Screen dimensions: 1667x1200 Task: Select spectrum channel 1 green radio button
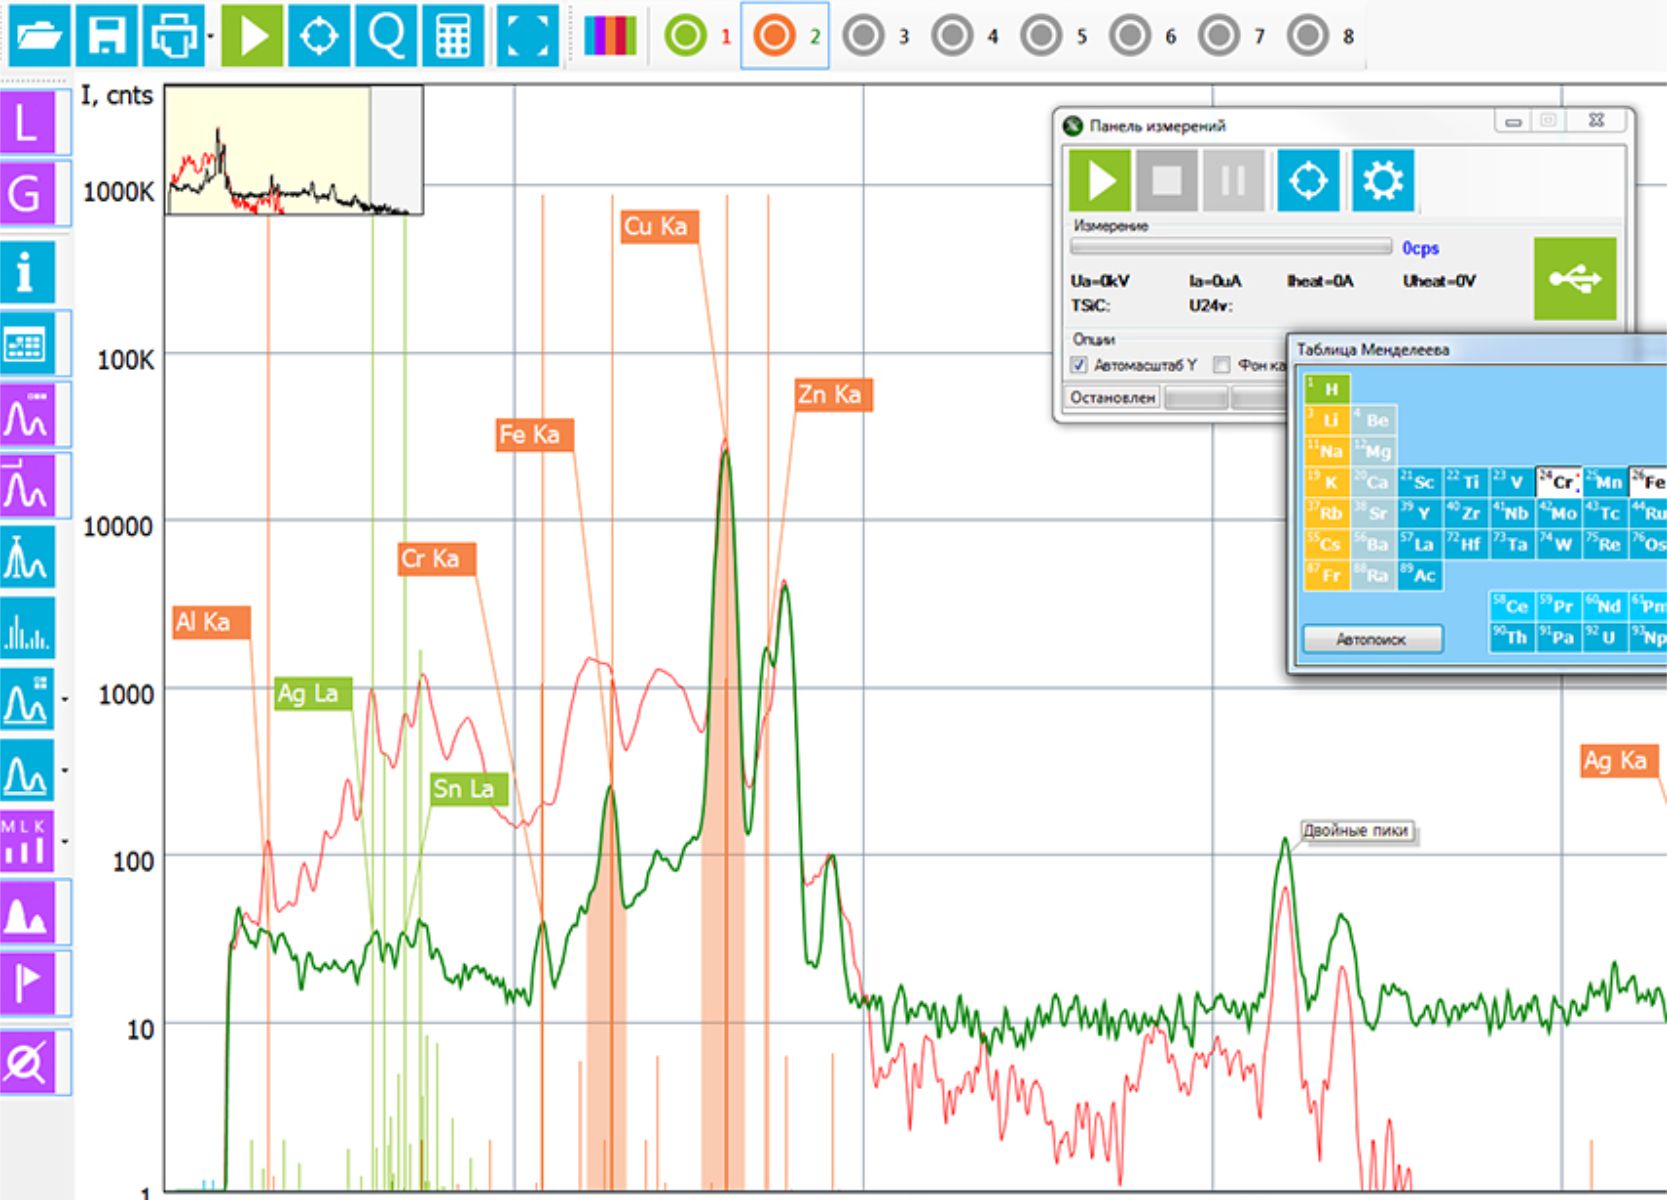click(685, 36)
